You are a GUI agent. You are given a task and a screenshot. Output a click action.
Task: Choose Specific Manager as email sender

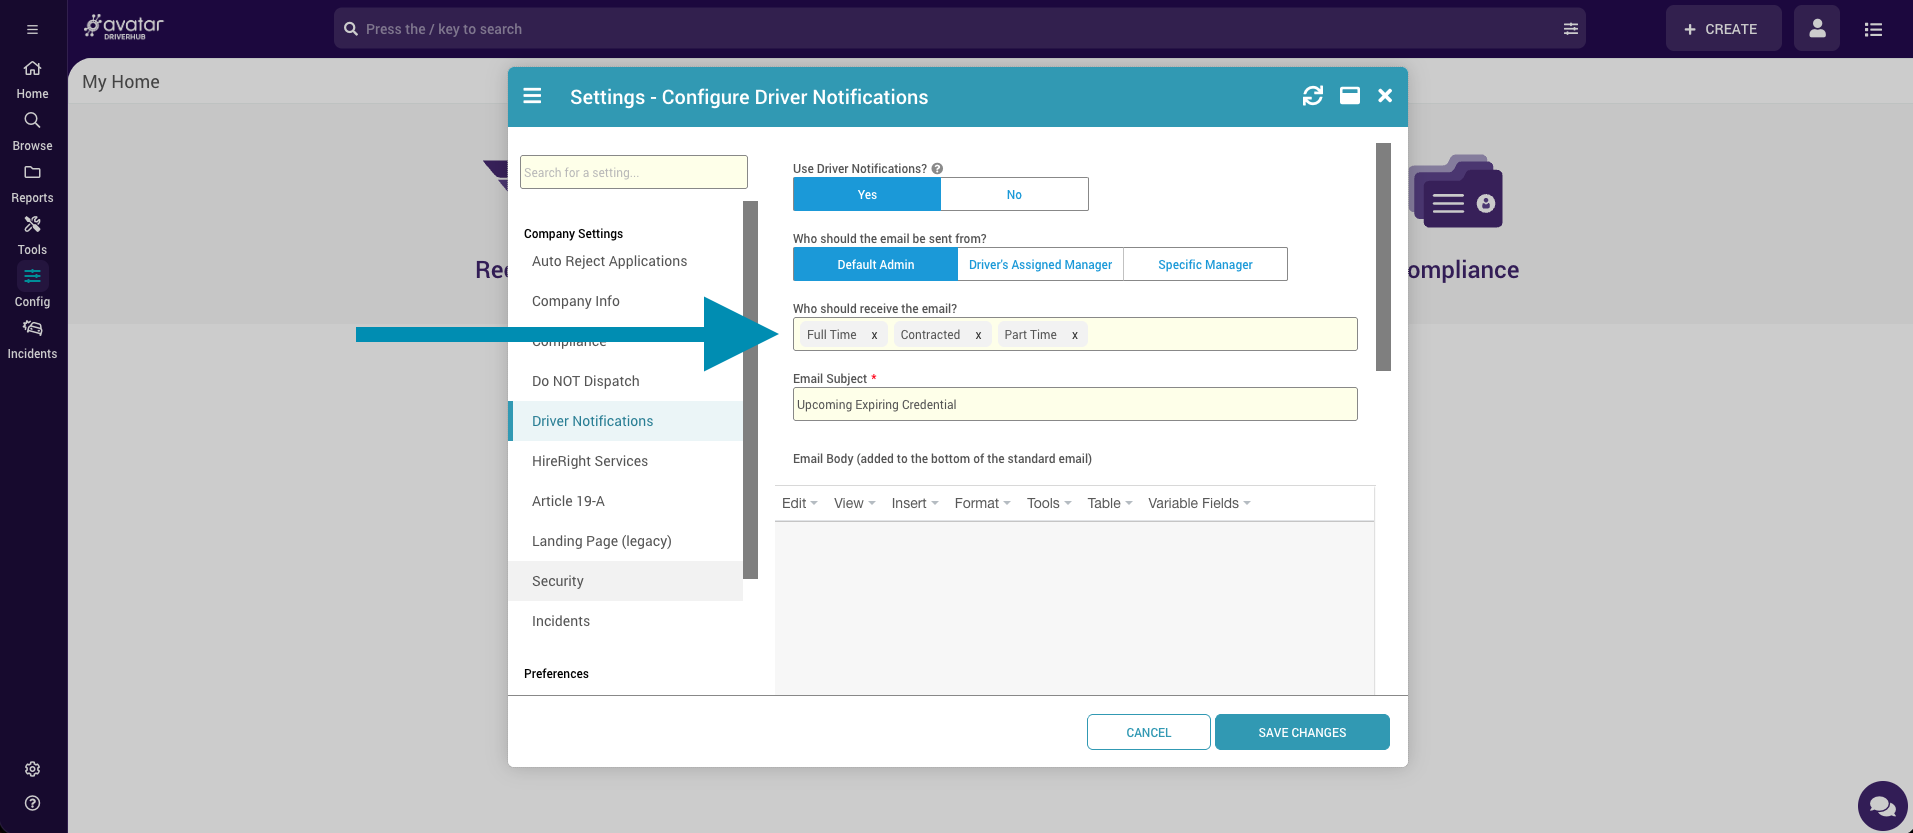[1205, 264]
